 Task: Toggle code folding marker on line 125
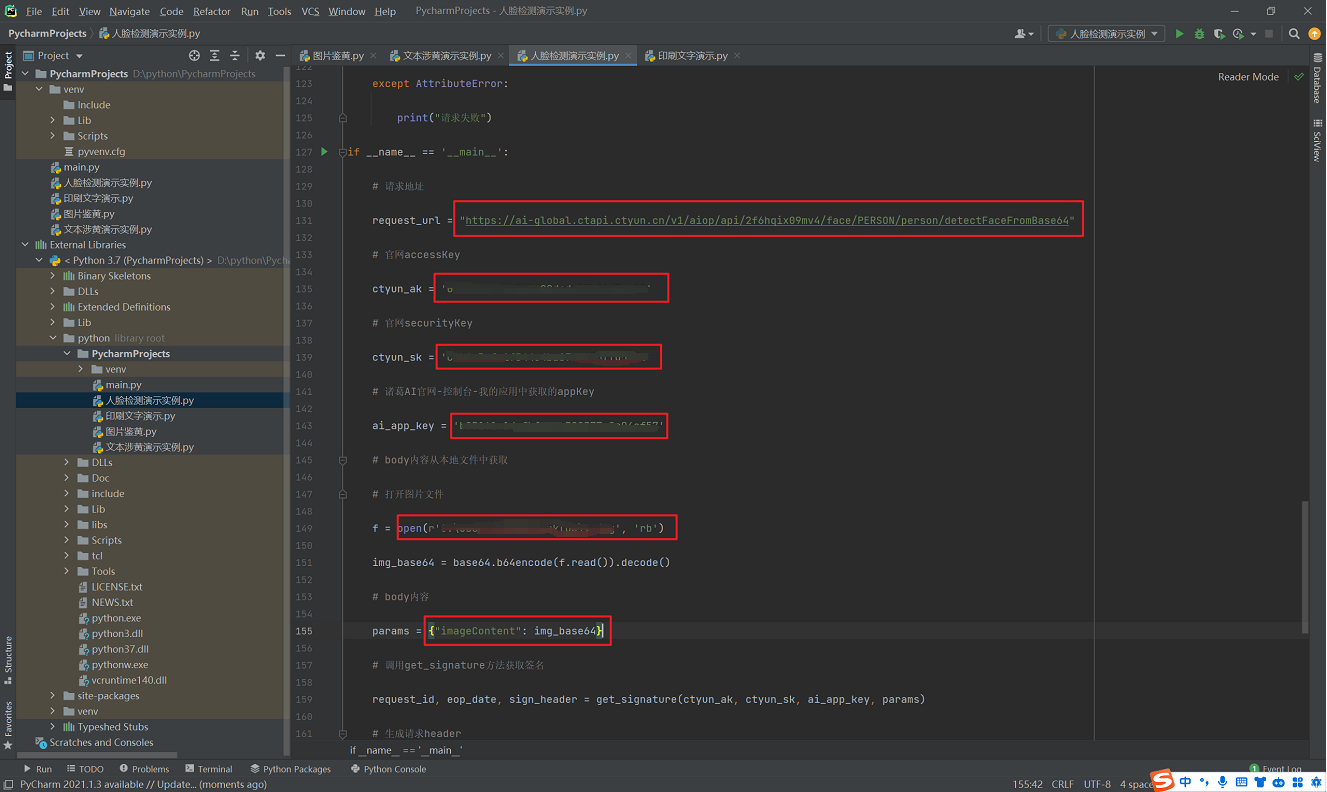[342, 118]
